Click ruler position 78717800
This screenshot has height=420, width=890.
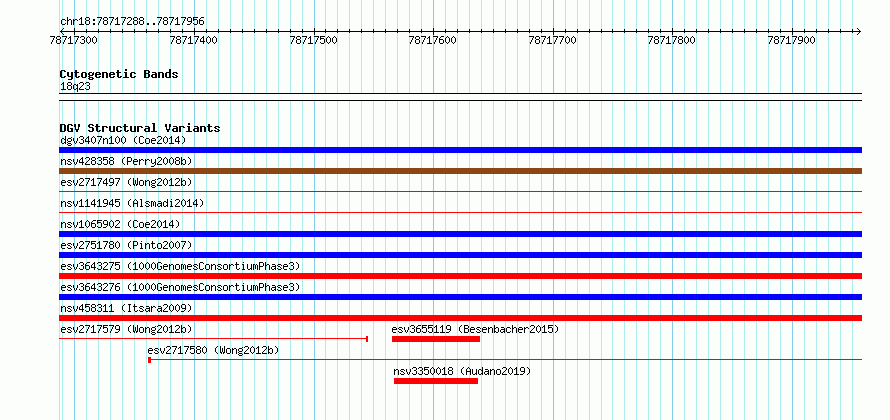671,40
